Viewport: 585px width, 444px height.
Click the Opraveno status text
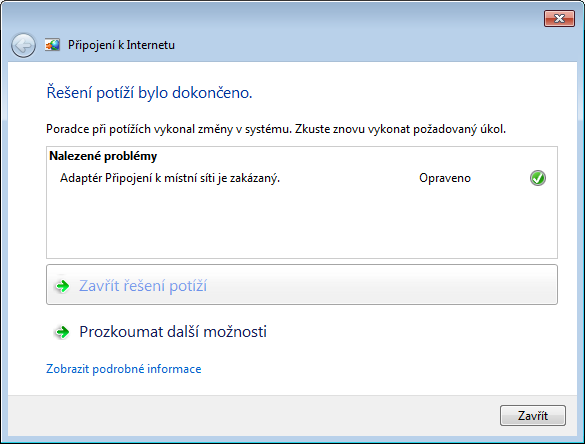(x=445, y=178)
